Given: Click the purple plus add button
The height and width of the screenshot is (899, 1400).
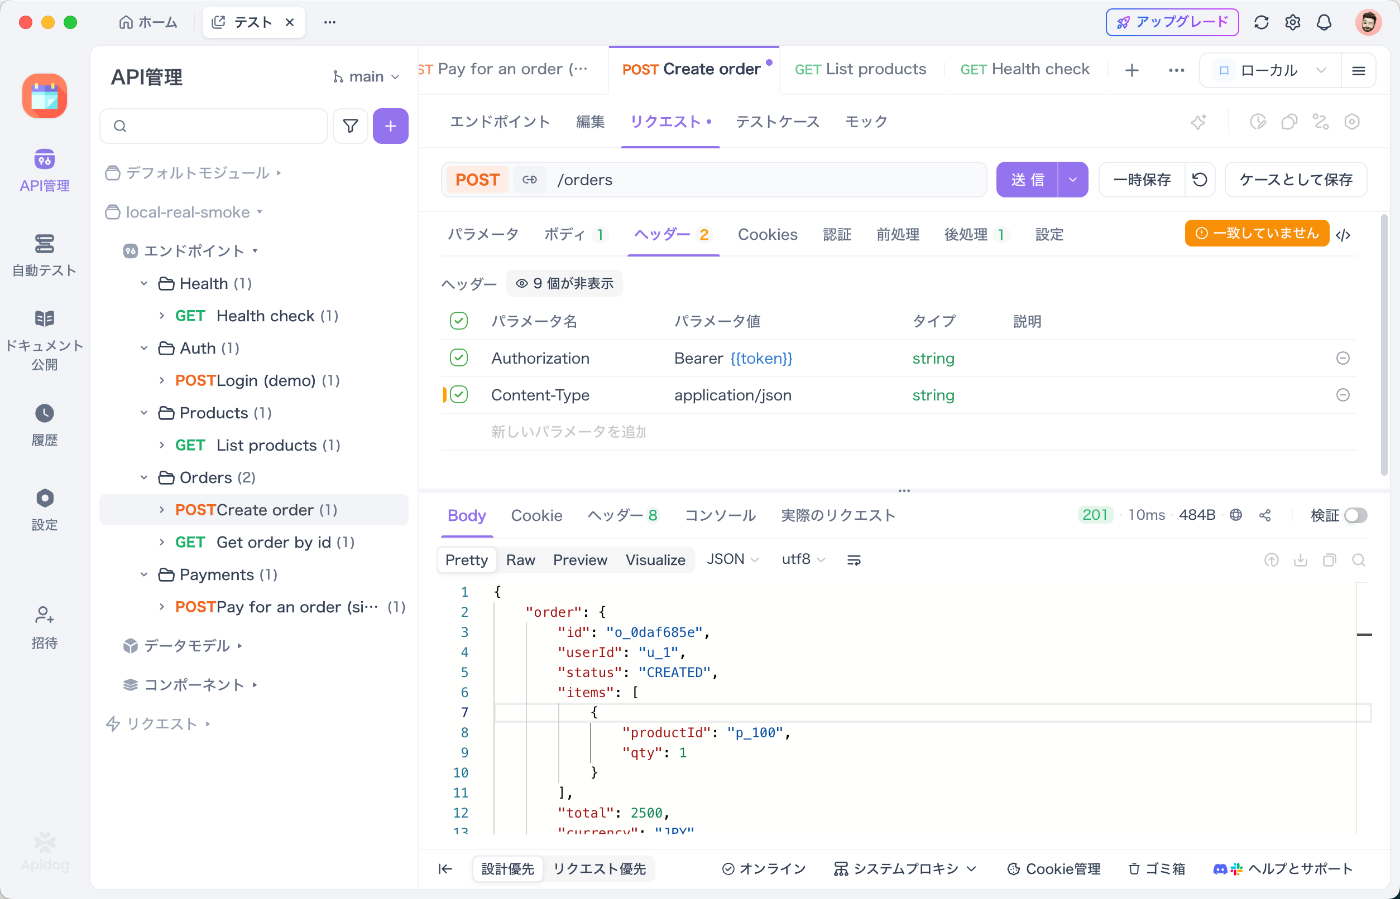Looking at the screenshot, I should (x=391, y=126).
